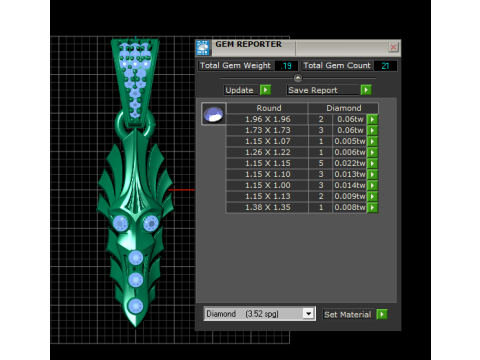Click the green arrow next to Save Report
Image resolution: width=480 pixels, height=360 pixels.
pyautogui.click(x=366, y=90)
